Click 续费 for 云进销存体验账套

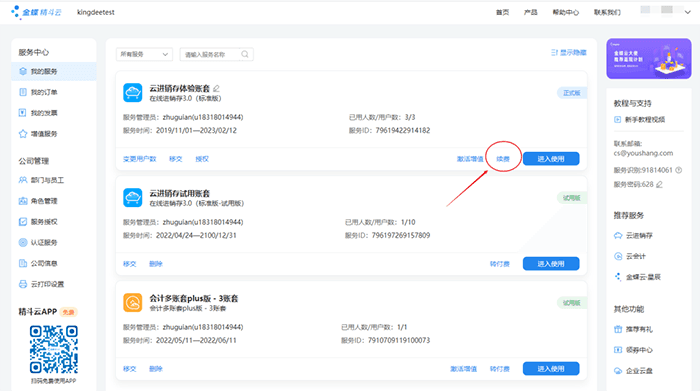(503, 159)
